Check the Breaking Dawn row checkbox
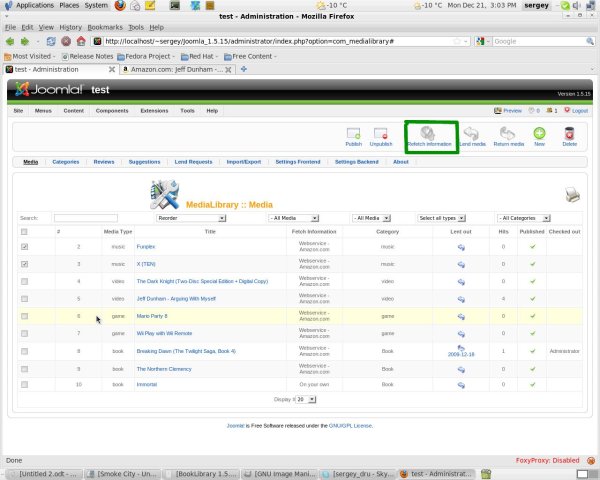 coord(24,351)
